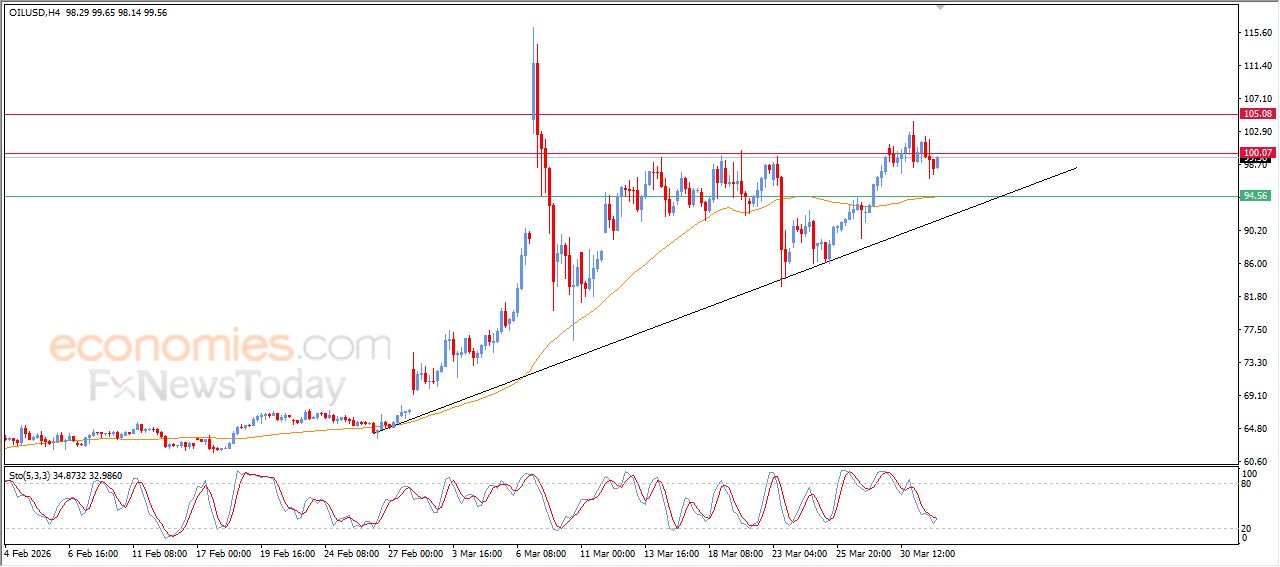Click the stochastic 20 level label
This screenshot has width=1280, height=567.
click(1246, 528)
